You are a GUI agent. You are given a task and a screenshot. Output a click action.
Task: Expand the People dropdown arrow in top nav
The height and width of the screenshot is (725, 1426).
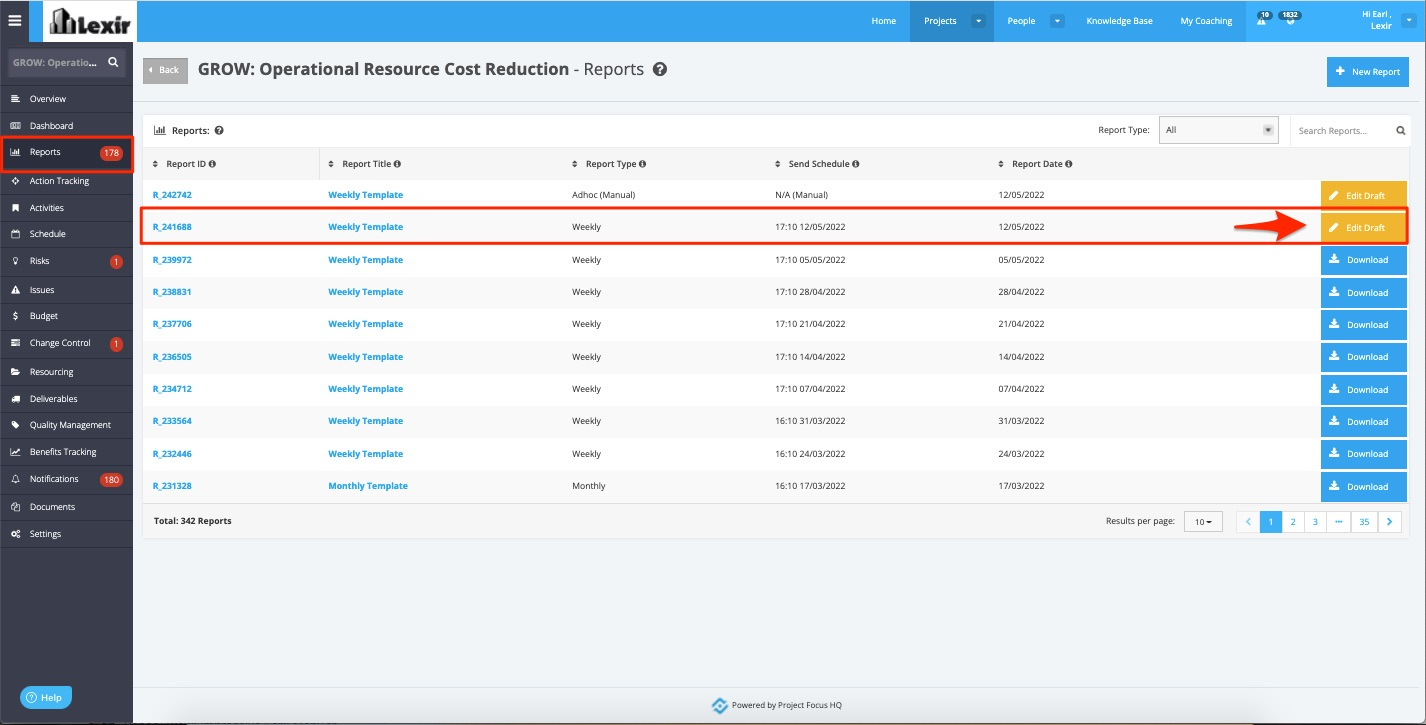tap(1058, 21)
